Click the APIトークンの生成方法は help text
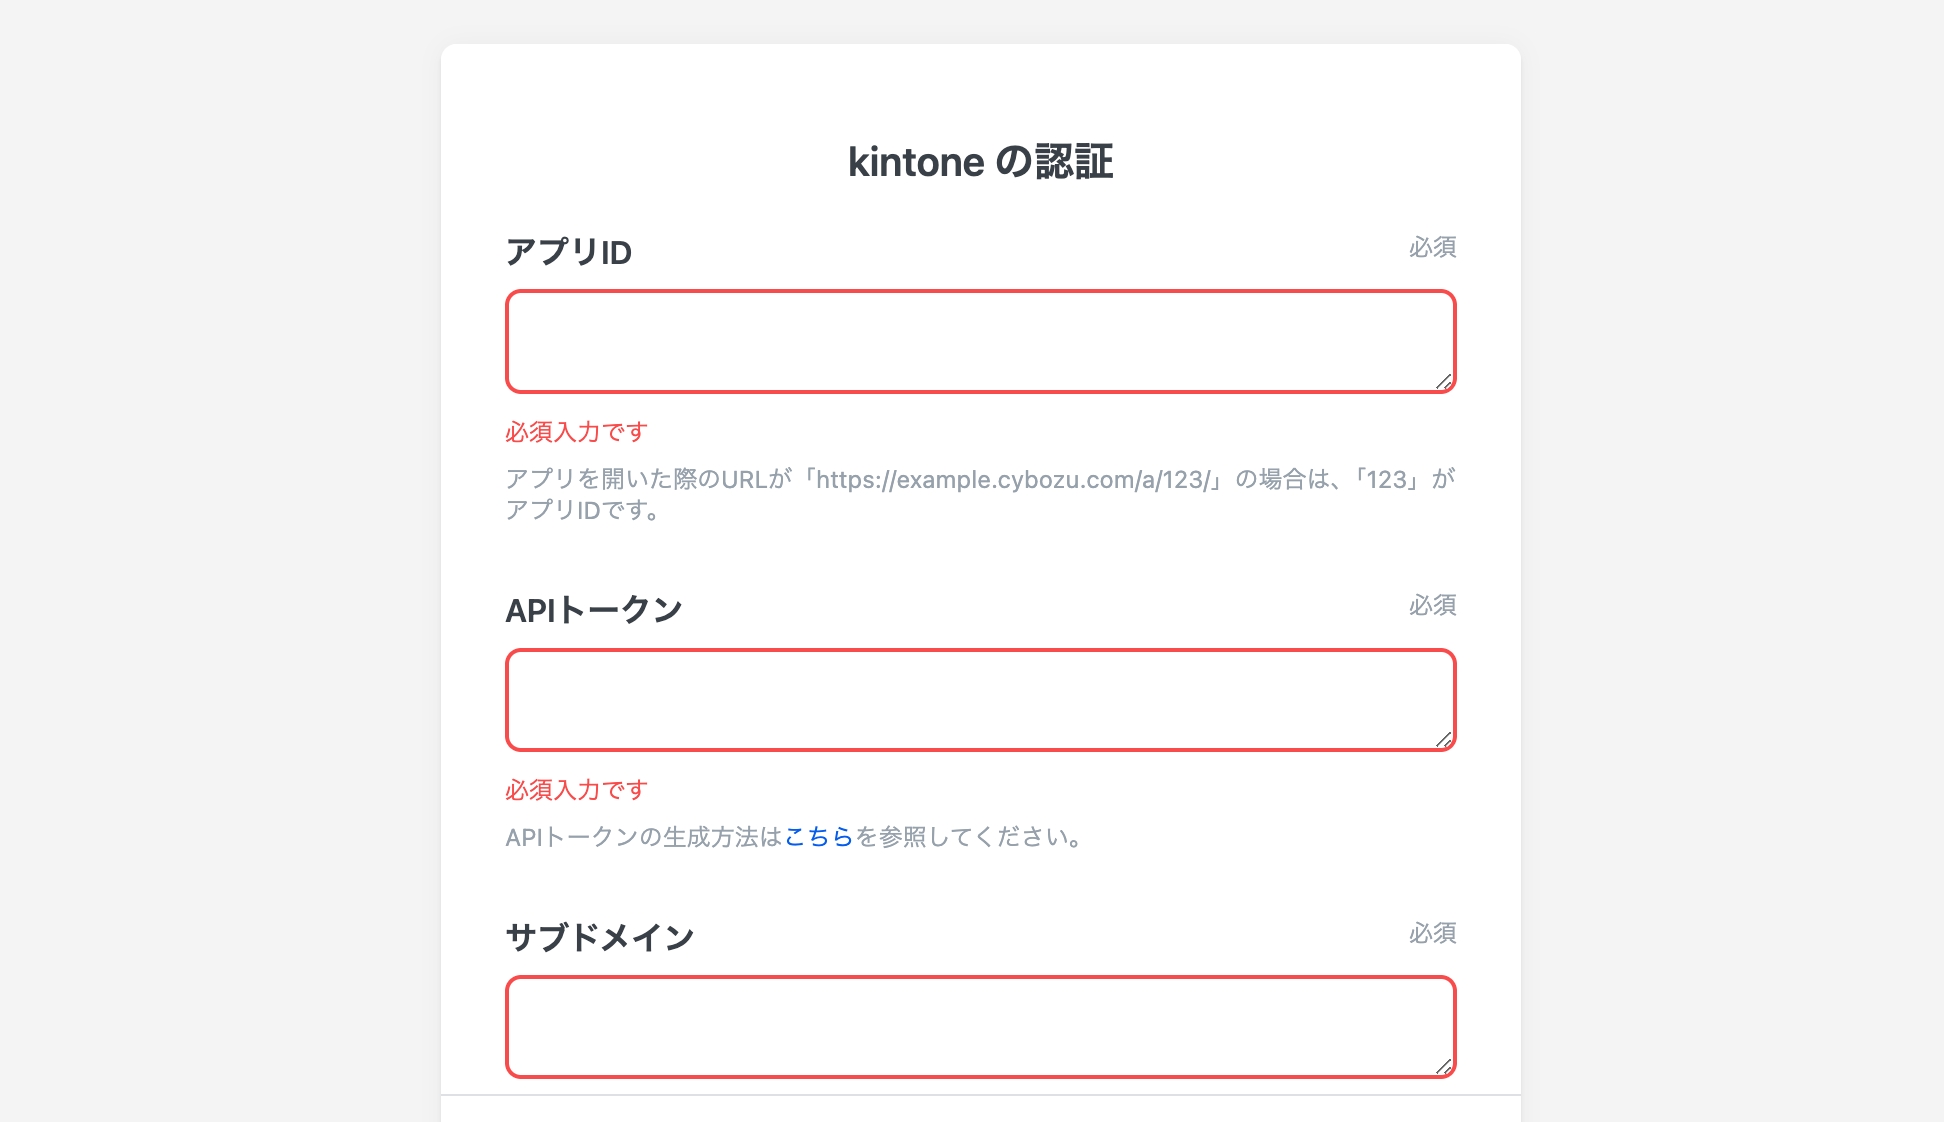 click(x=643, y=837)
